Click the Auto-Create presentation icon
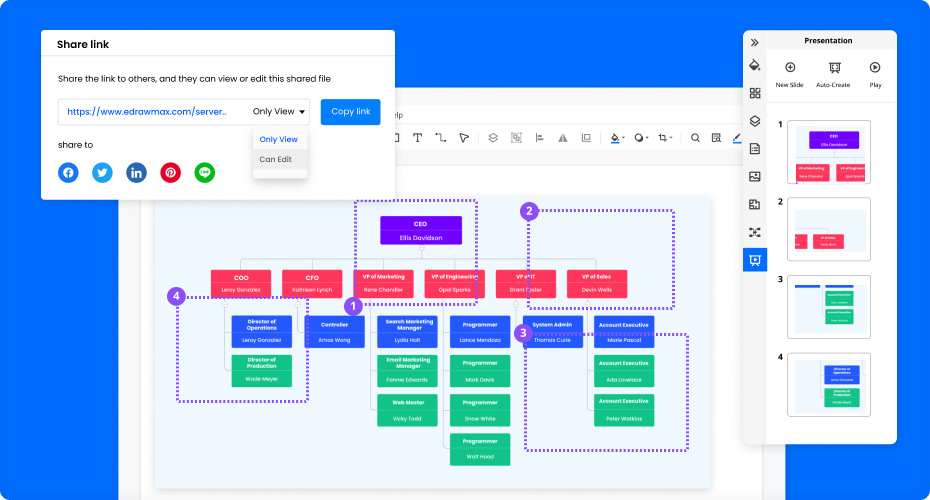This screenshot has width=930, height=500. tap(832, 68)
